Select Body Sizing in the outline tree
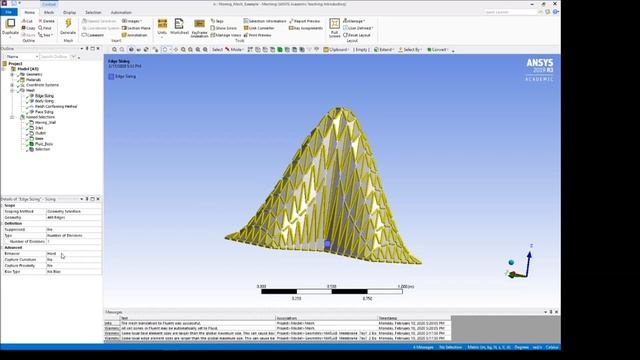The image size is (640, 360). [x=44, y=101]
